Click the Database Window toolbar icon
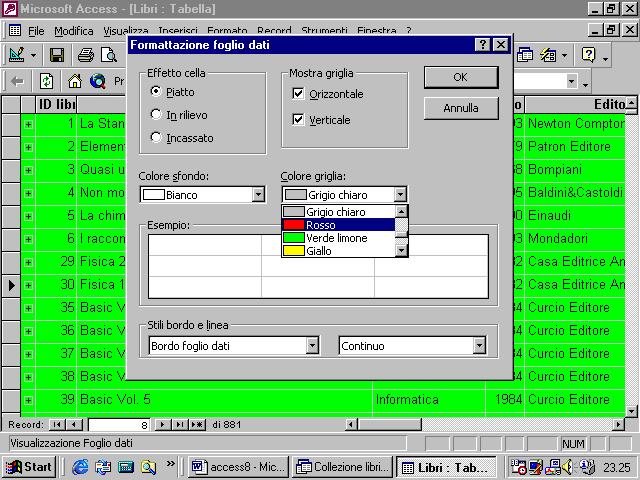640x480 pixels. [x=525, y=55]
